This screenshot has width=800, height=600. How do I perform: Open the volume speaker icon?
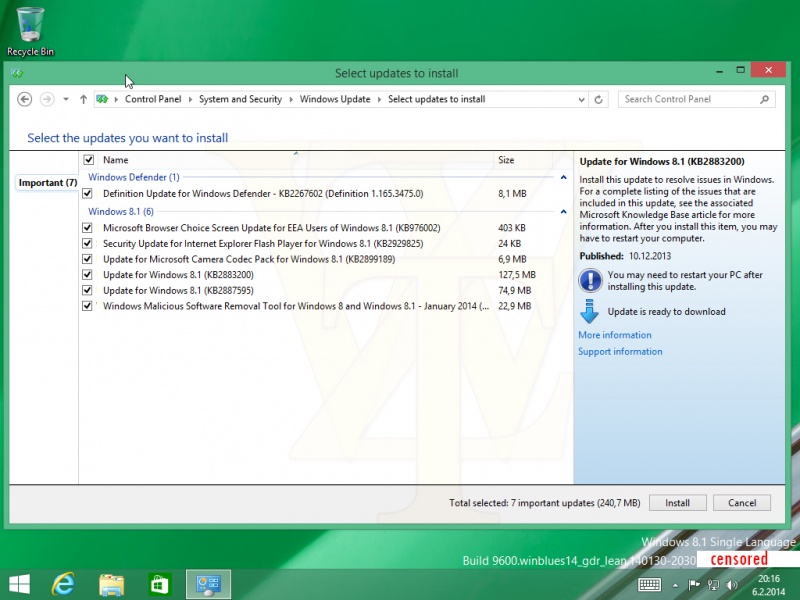pyautogui.click(x=732, y=585)
